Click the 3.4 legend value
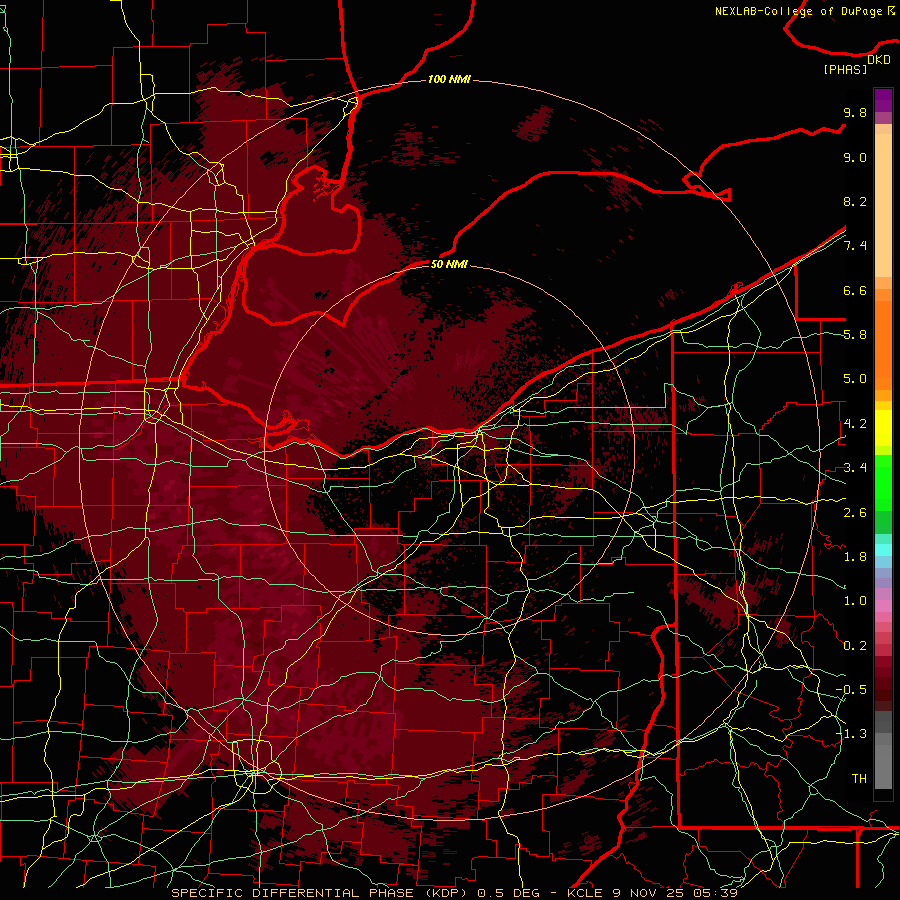The width and height of the screenshot is (900, 900). click(x=855, y=468)
